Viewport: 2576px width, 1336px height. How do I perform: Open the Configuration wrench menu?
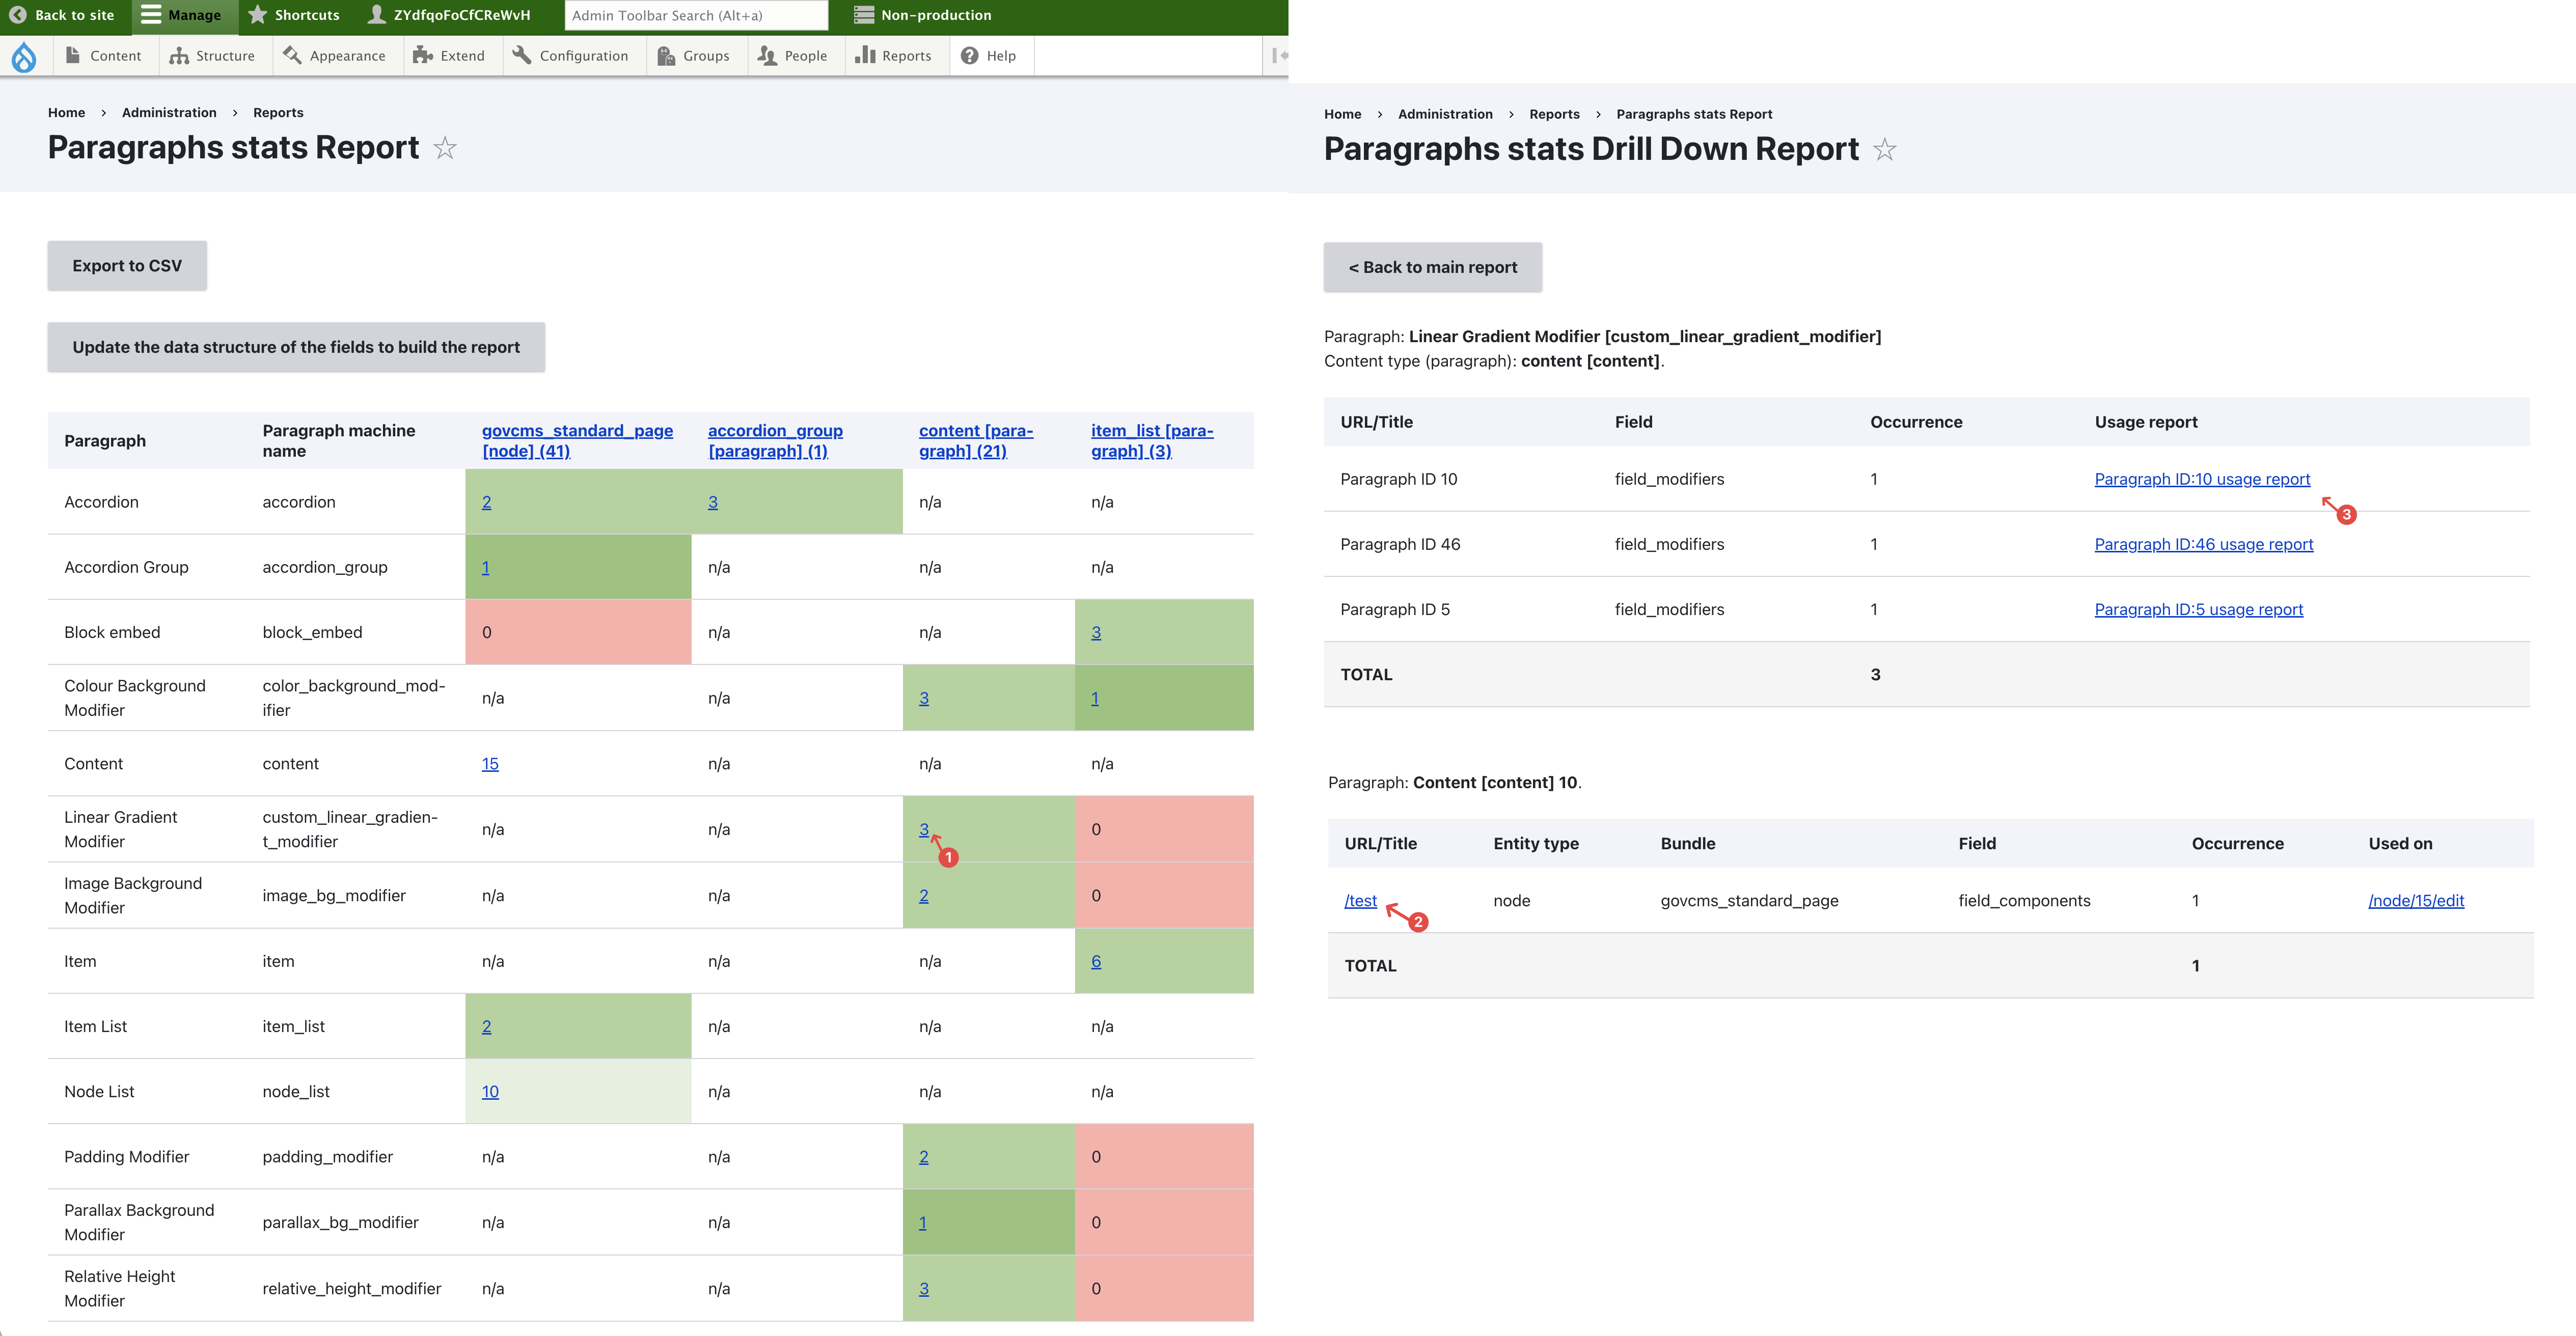click(x=570, y=56)
